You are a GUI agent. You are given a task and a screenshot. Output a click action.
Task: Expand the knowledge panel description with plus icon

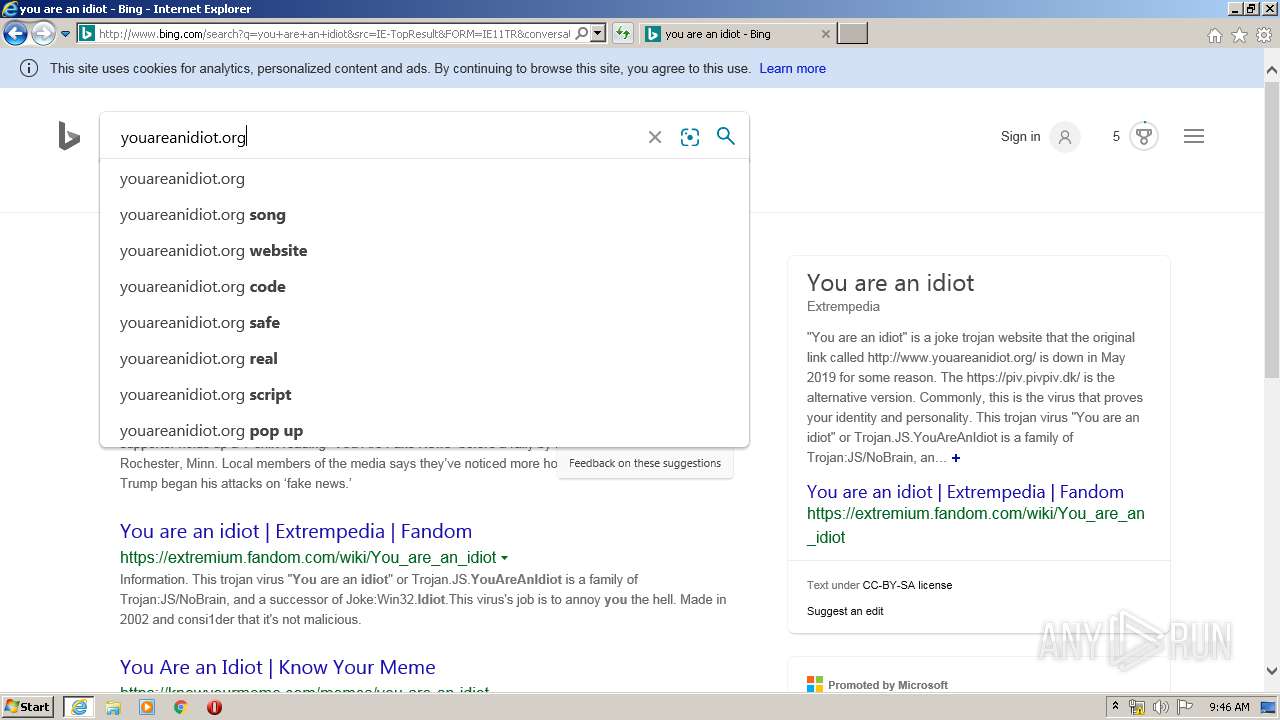click(956, 458)
